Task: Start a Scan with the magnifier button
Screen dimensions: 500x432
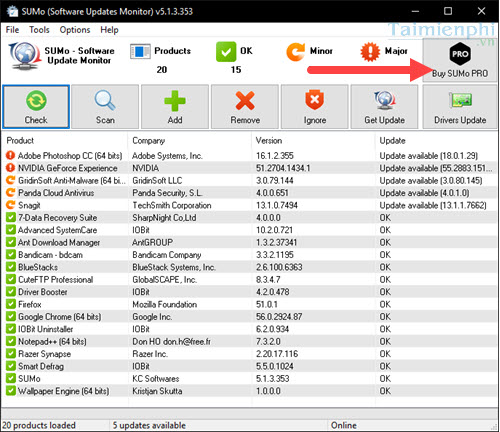Action: click(x=105, y=107)
